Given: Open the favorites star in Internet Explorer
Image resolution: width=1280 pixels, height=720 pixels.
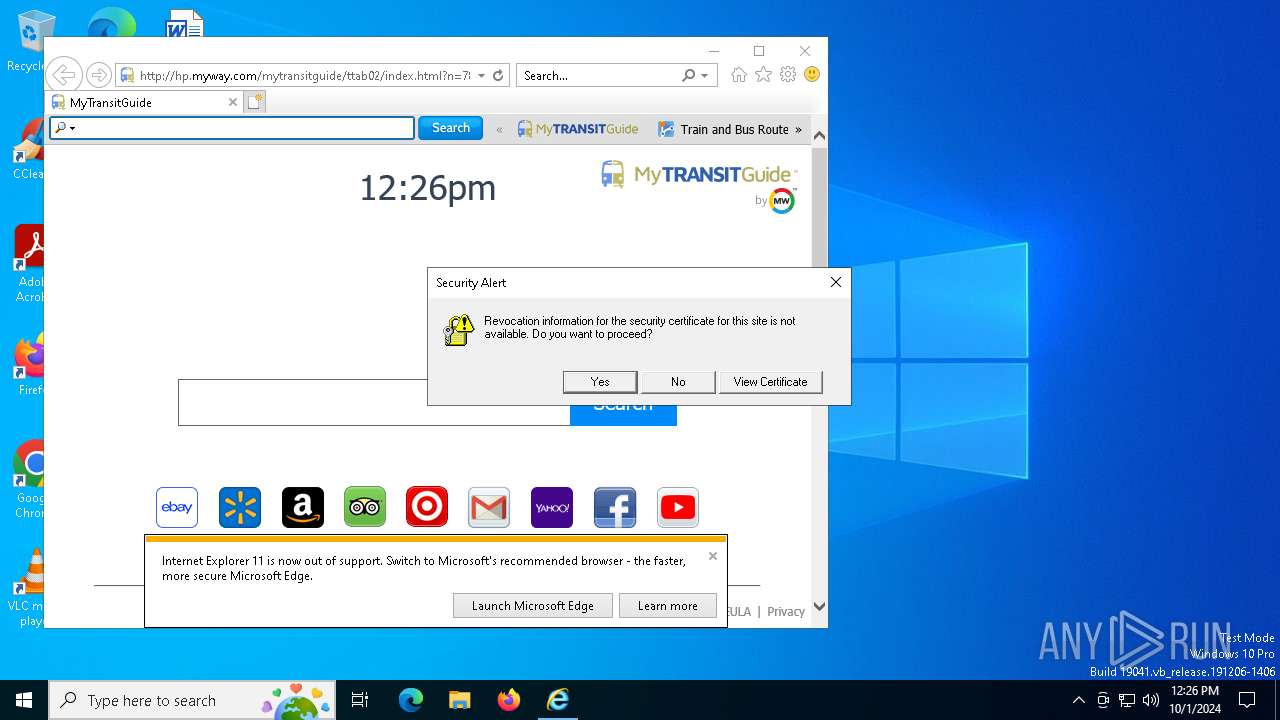Looking at the screenshot, I should (x=763, y=75).
